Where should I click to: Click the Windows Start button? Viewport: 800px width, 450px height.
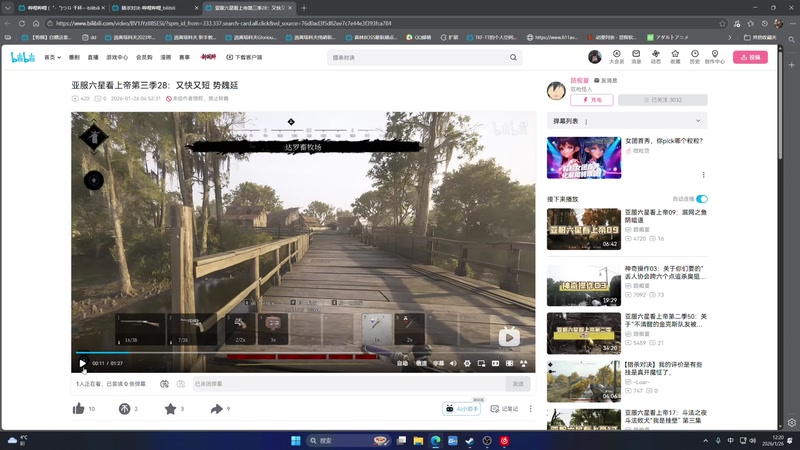(295, 441)
